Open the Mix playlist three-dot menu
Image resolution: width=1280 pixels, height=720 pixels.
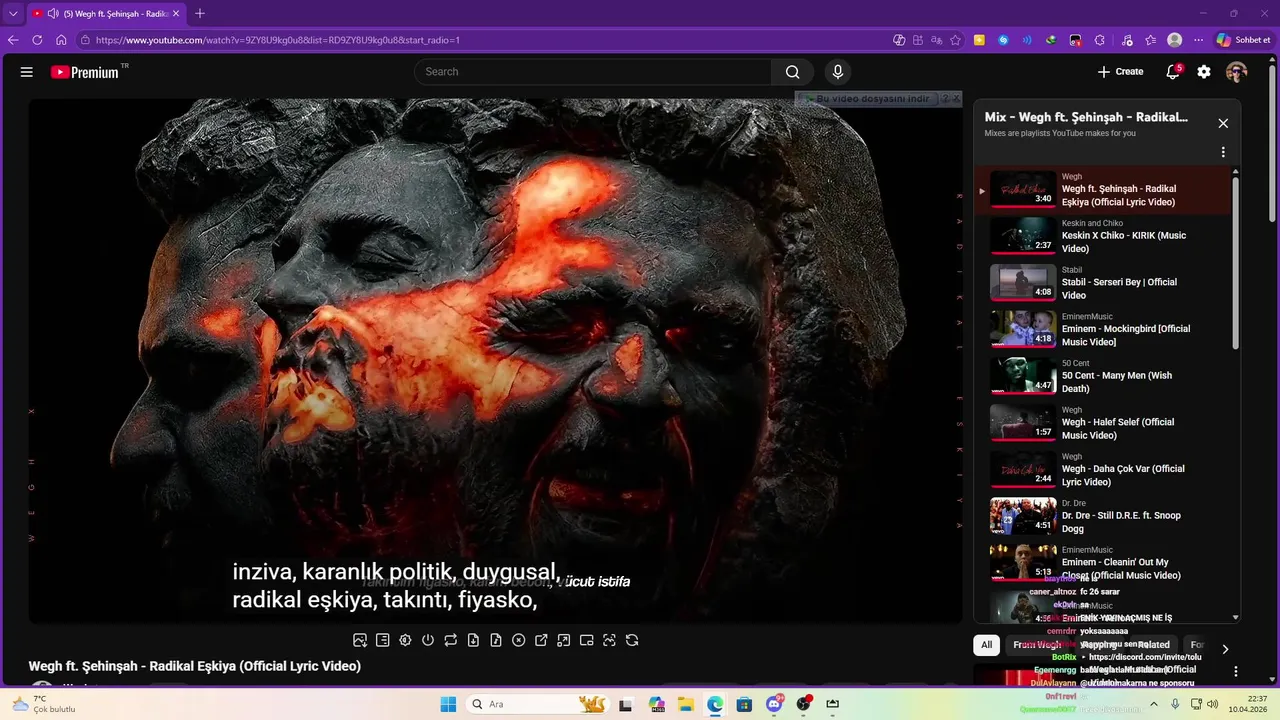1223,153
